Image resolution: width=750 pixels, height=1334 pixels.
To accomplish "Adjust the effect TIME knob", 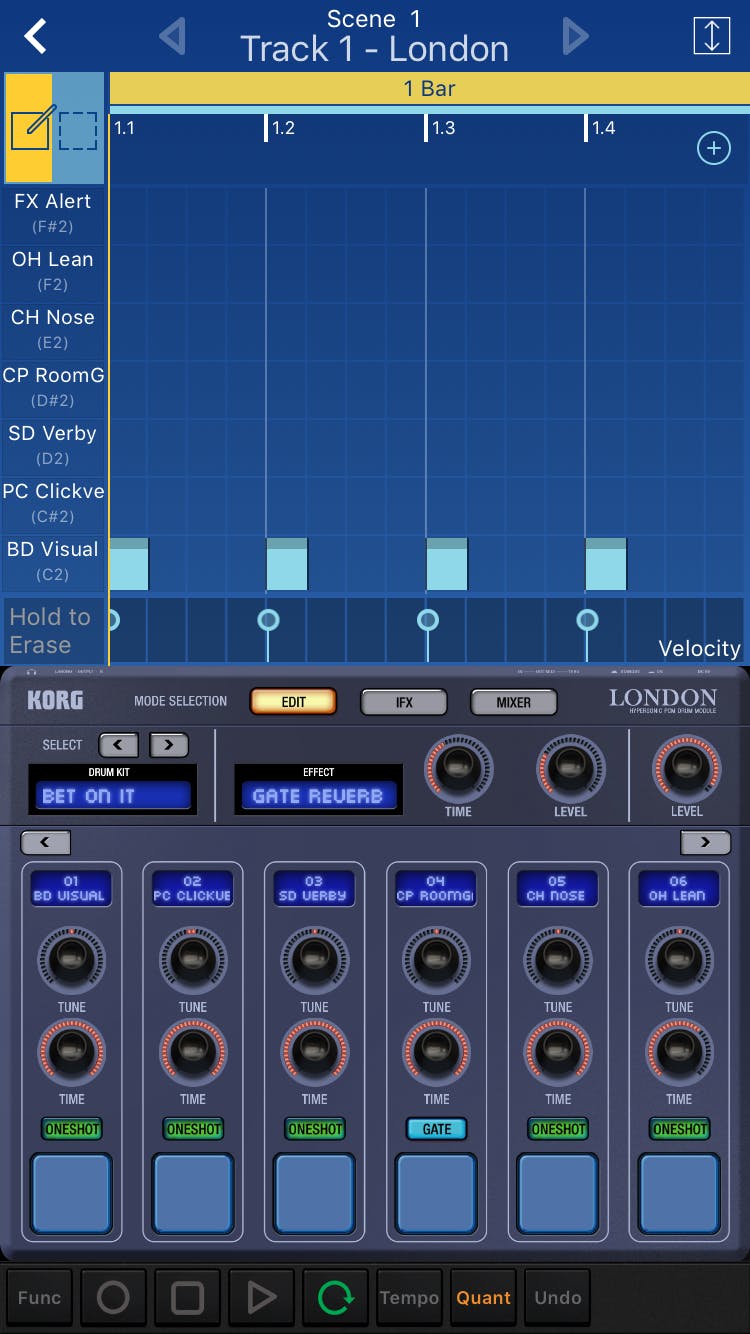I will [458, 768].
